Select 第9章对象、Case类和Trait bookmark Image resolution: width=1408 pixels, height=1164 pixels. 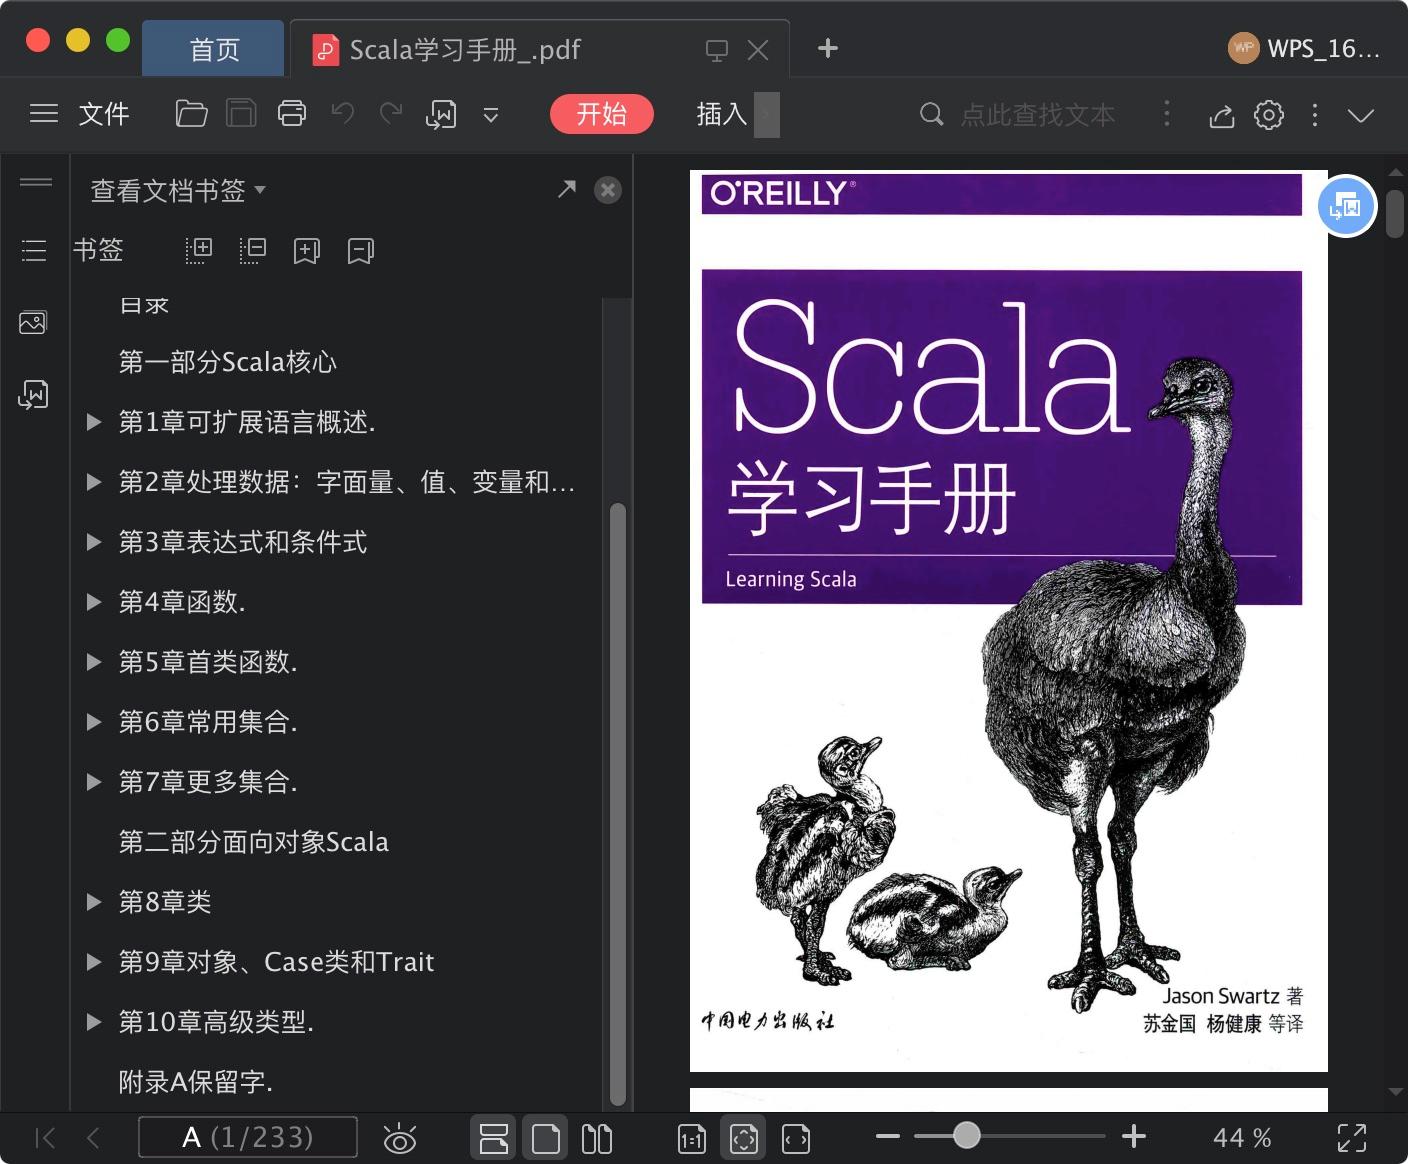coord(276,962)
